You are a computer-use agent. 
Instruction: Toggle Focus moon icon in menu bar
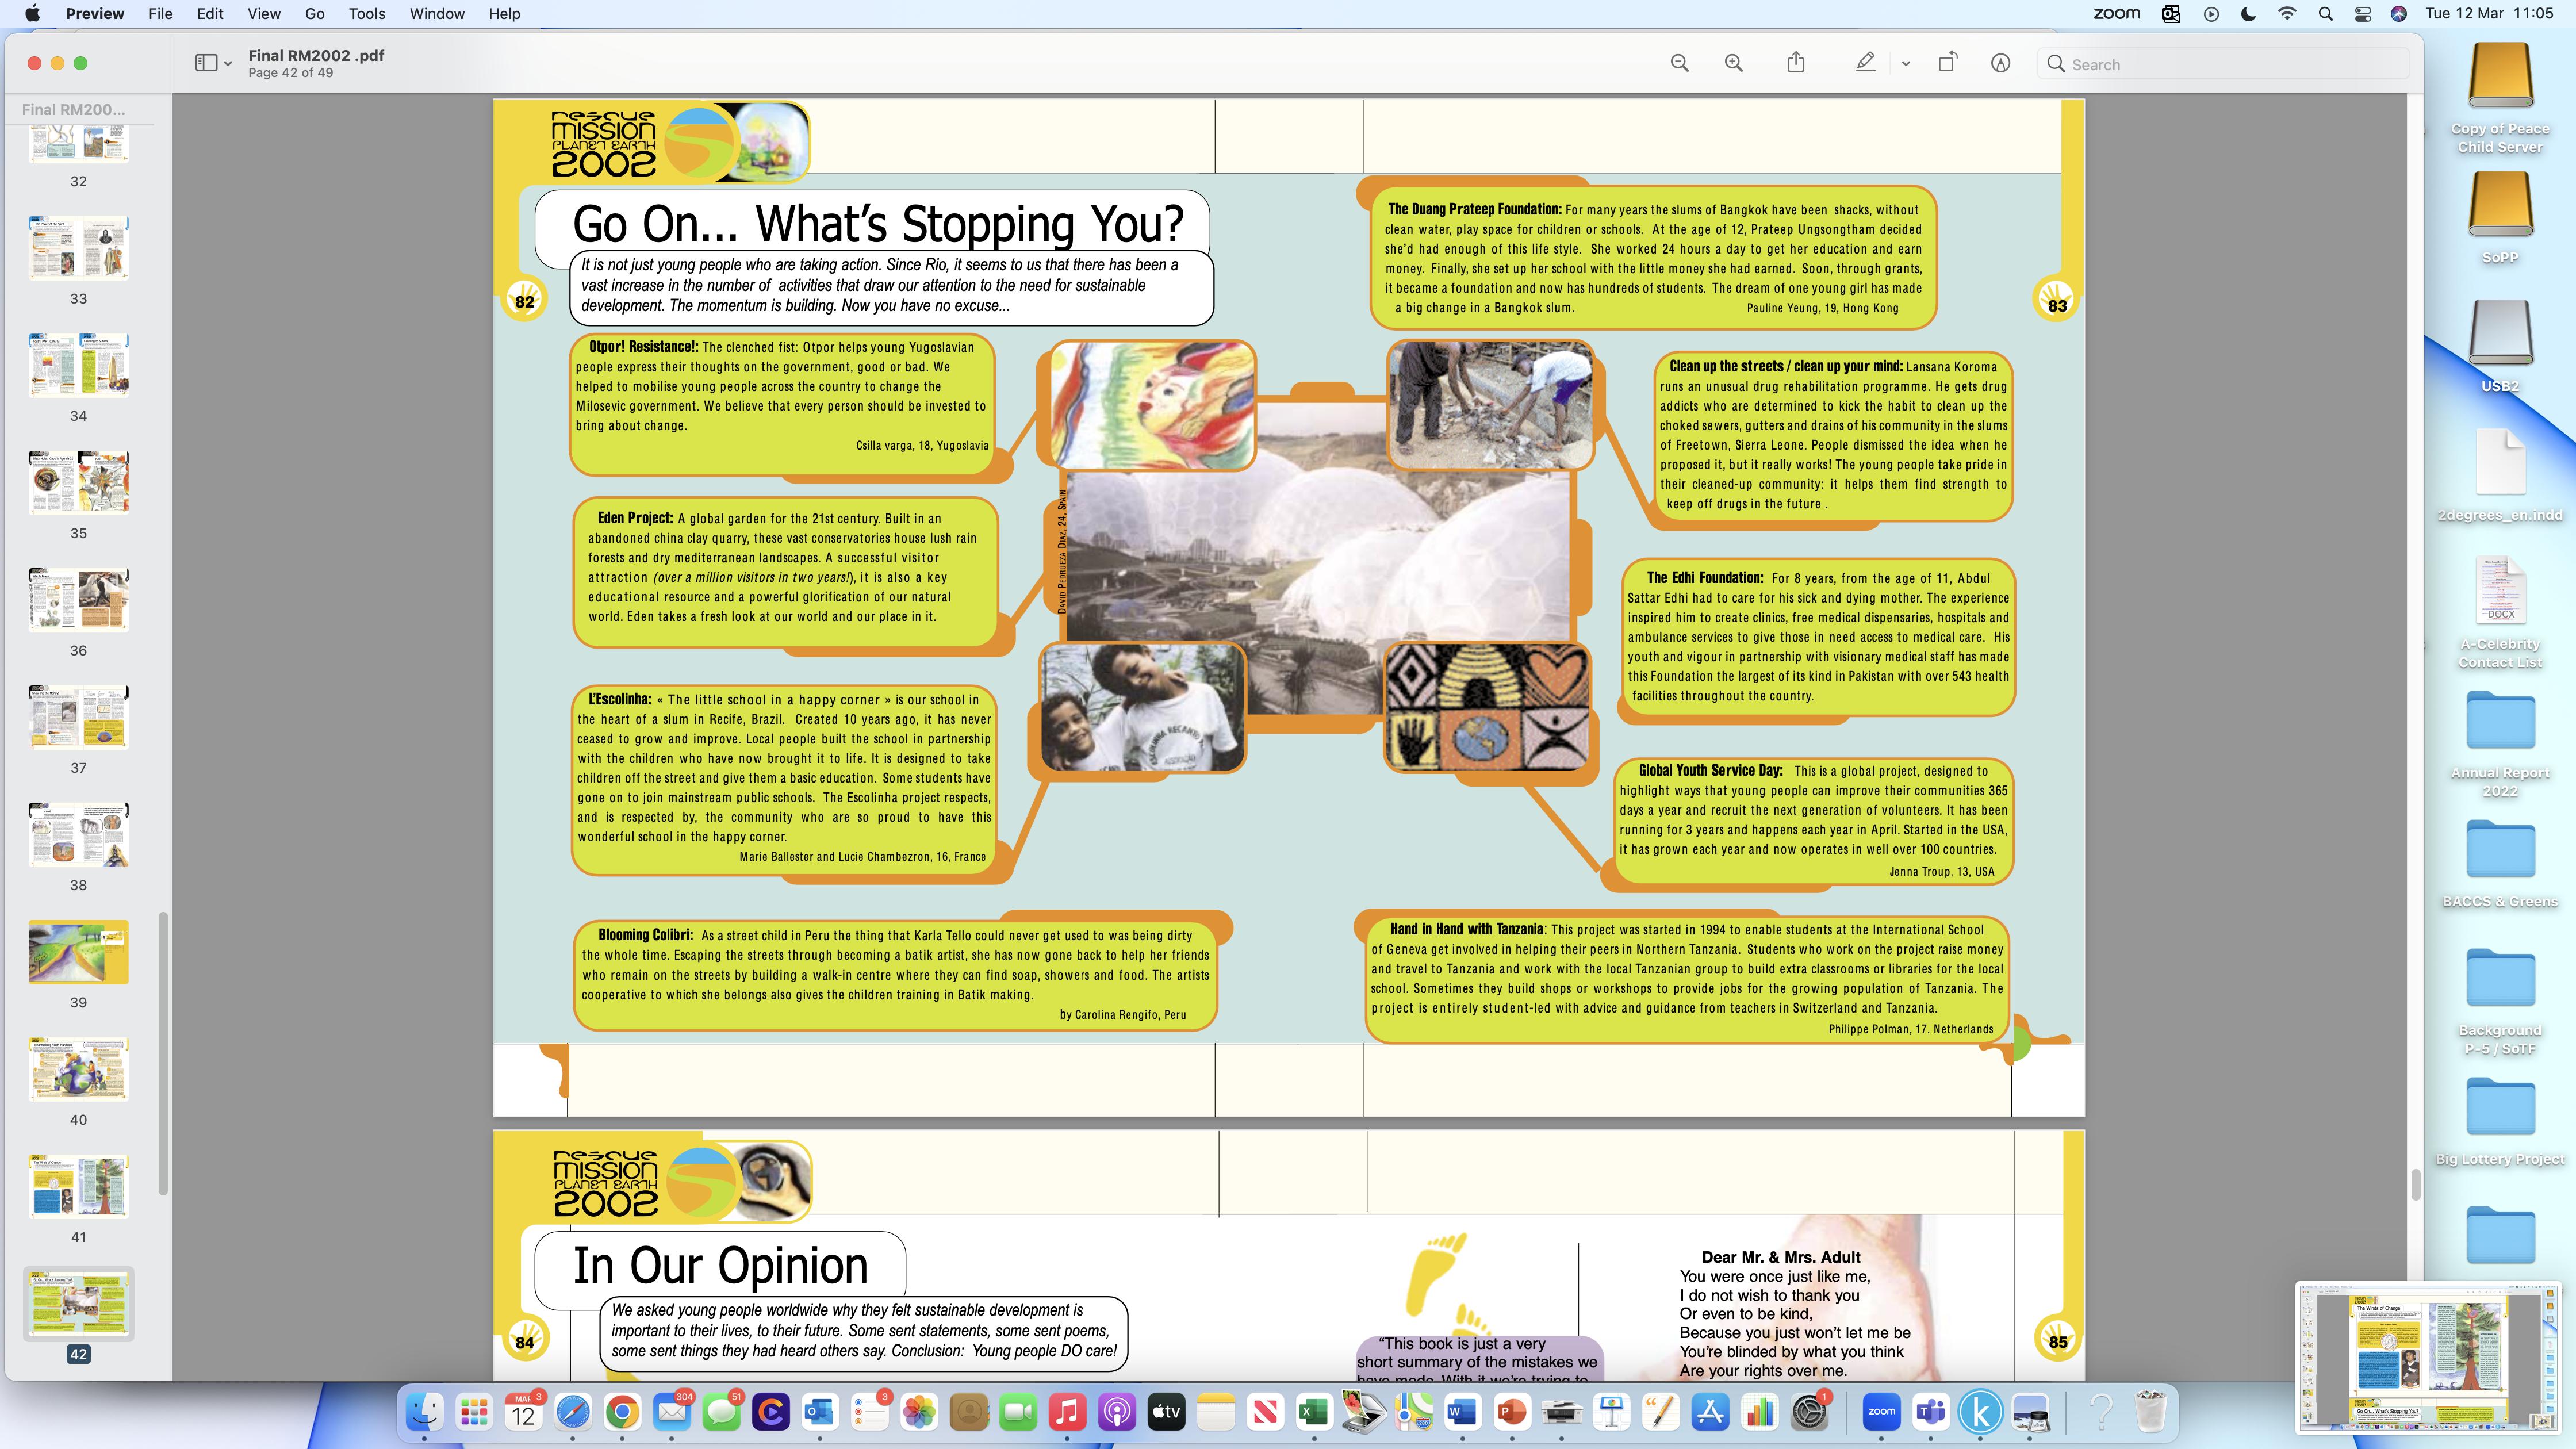(2249, 14)
